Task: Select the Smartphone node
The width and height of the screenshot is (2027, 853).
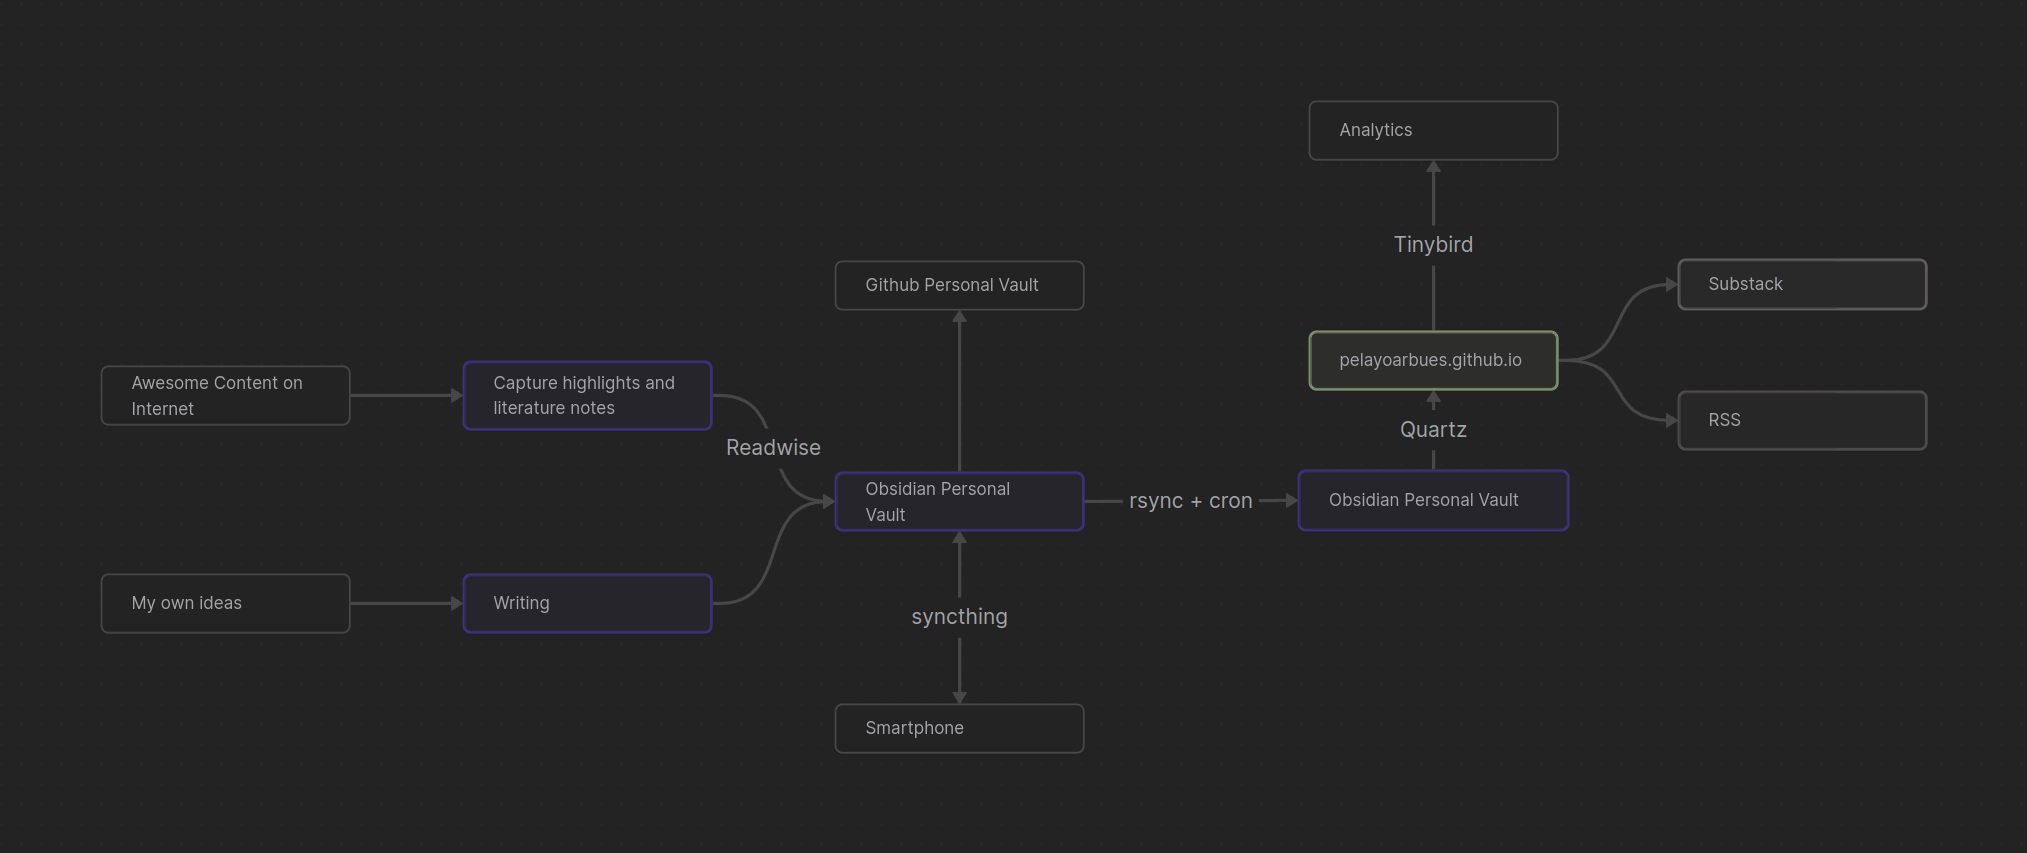Action: (959, 728)
